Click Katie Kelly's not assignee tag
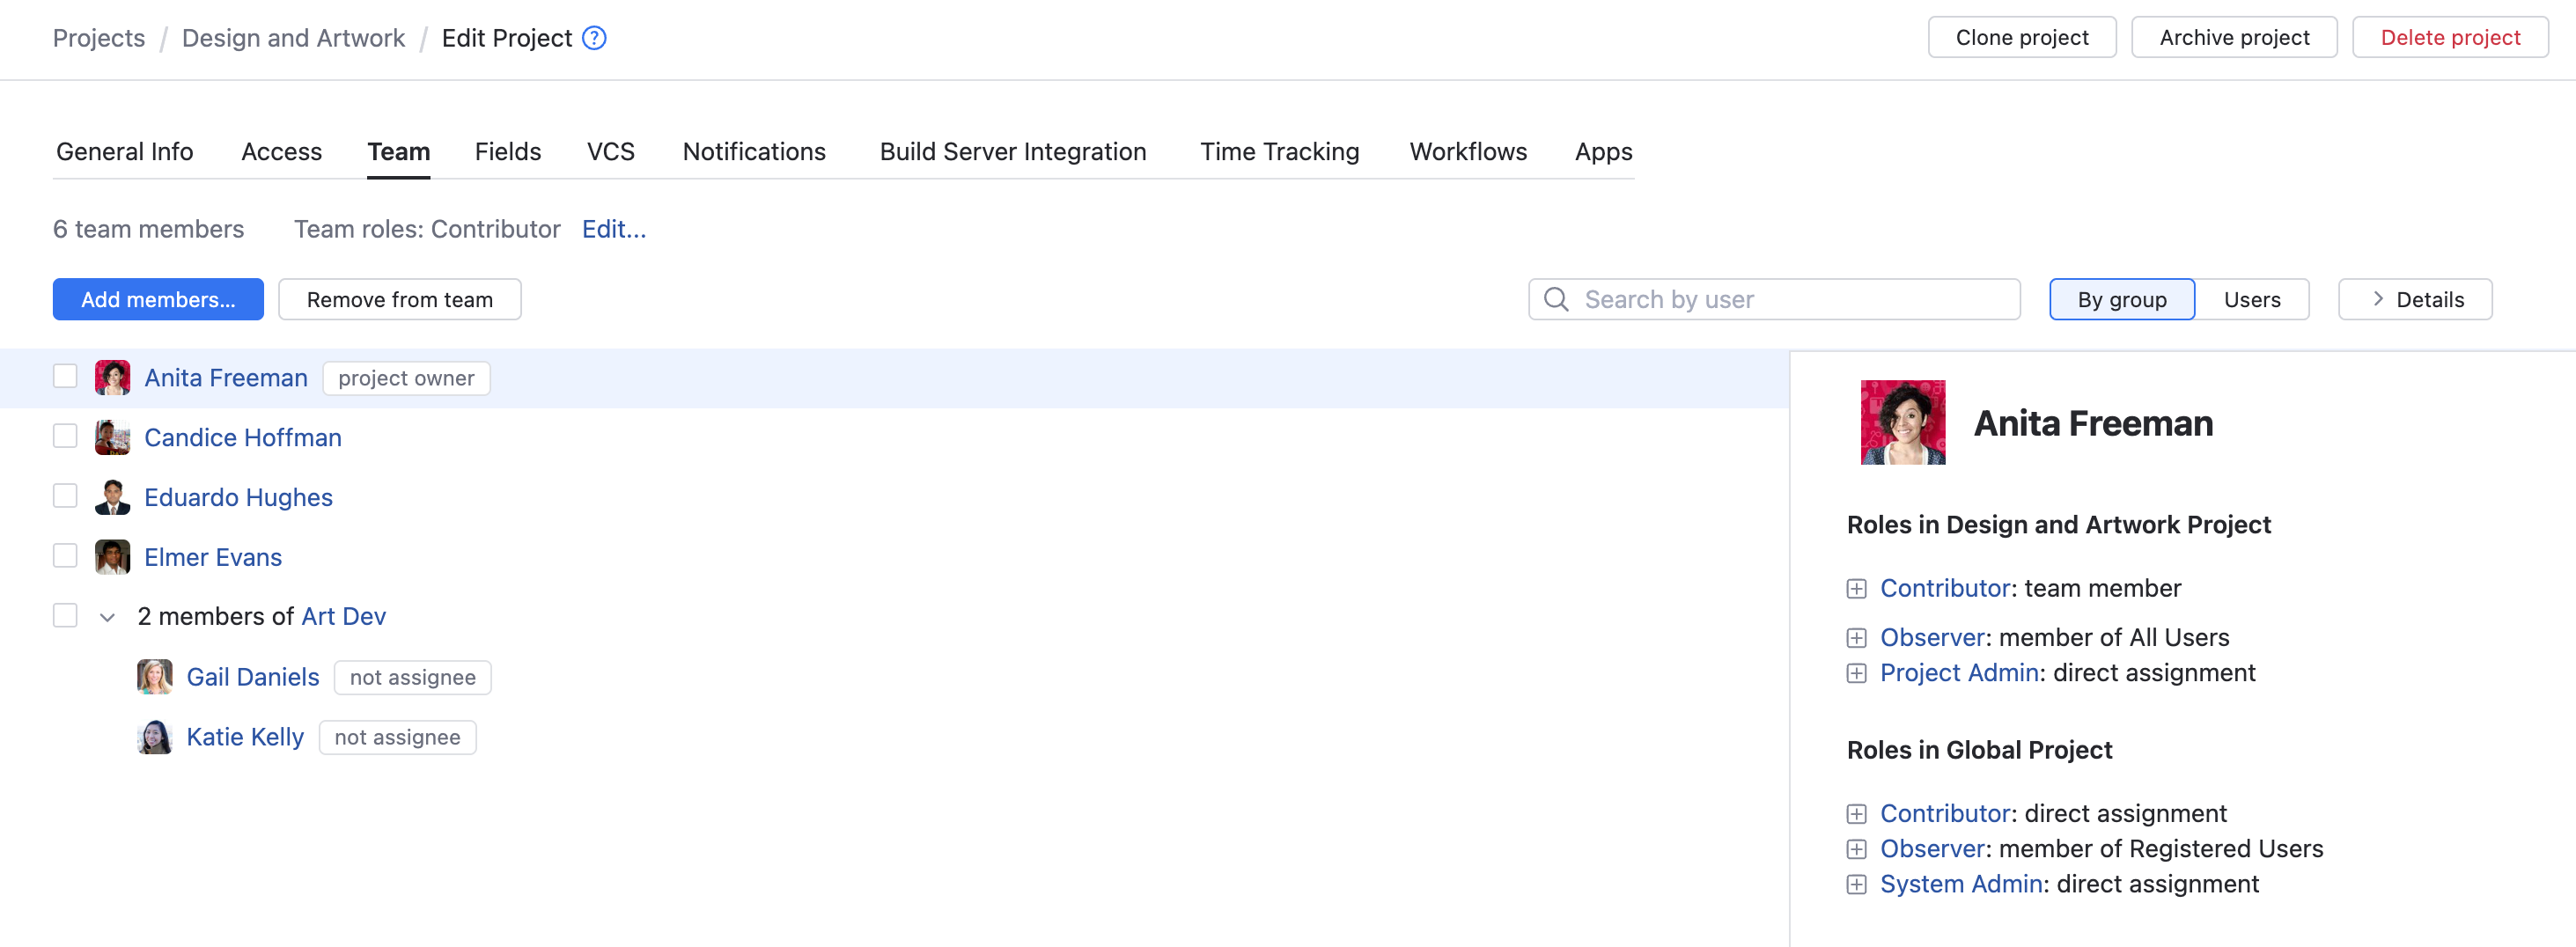Screen dimensions: 2576x947 pyautogui.click(x=397, y=737)
